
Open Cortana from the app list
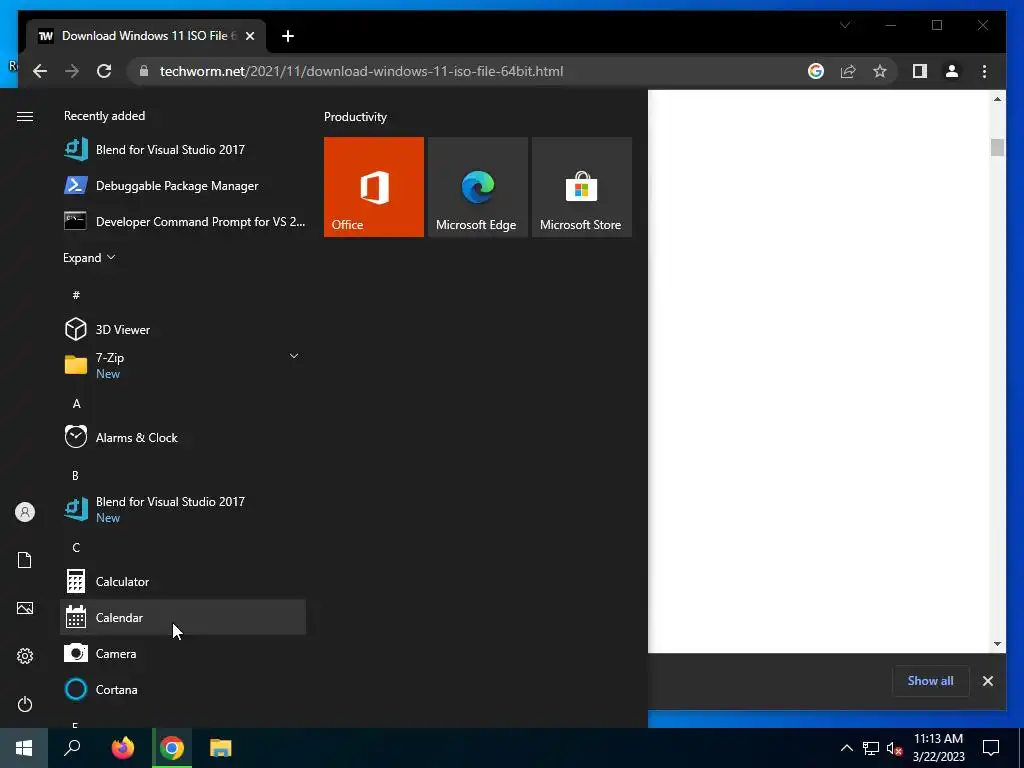tap(183, 689)
